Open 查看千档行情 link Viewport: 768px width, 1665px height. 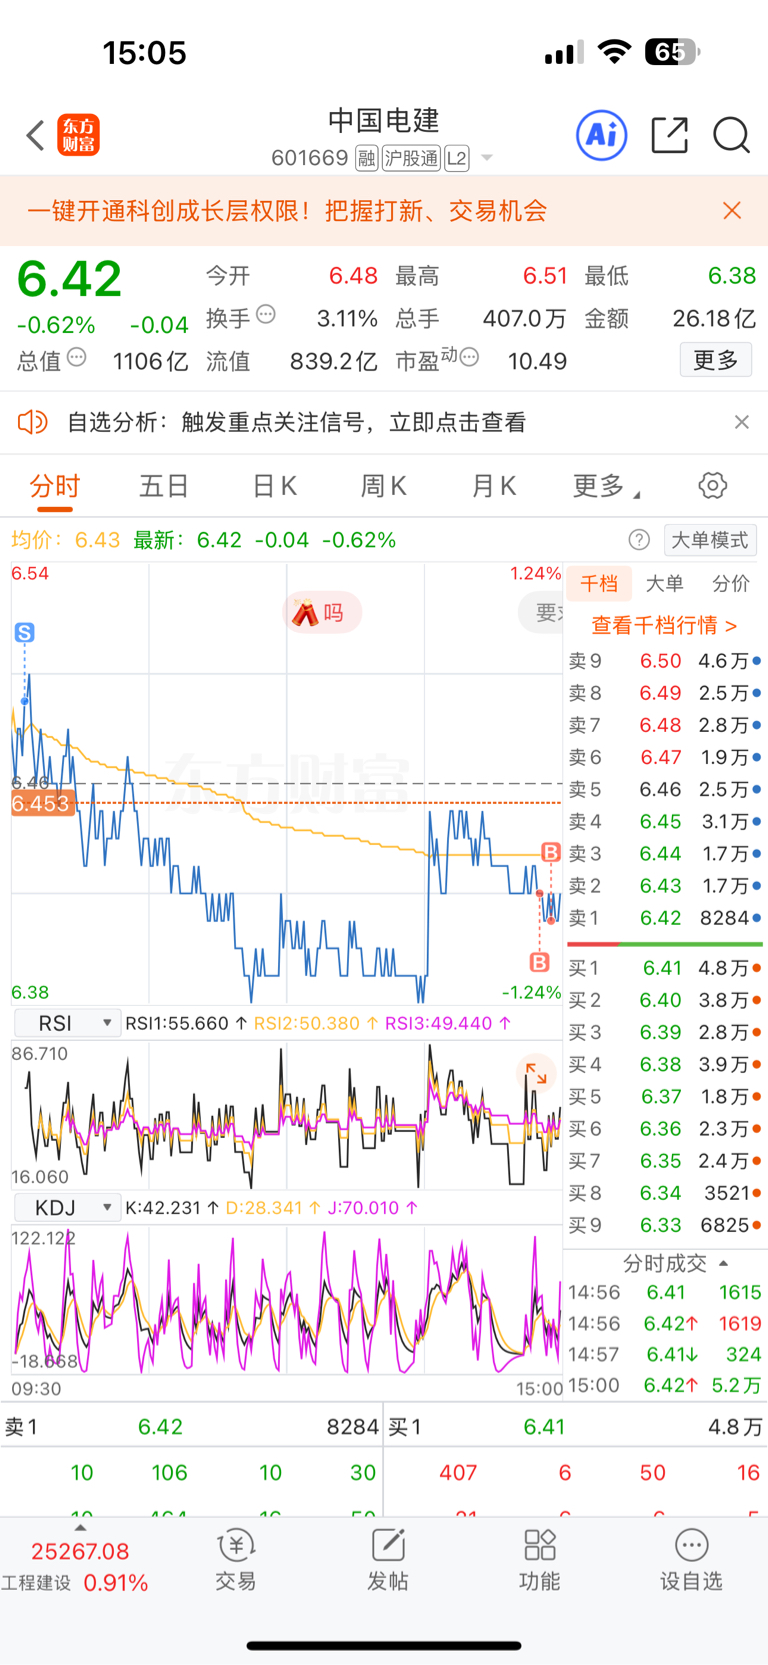tap(665, 625)
